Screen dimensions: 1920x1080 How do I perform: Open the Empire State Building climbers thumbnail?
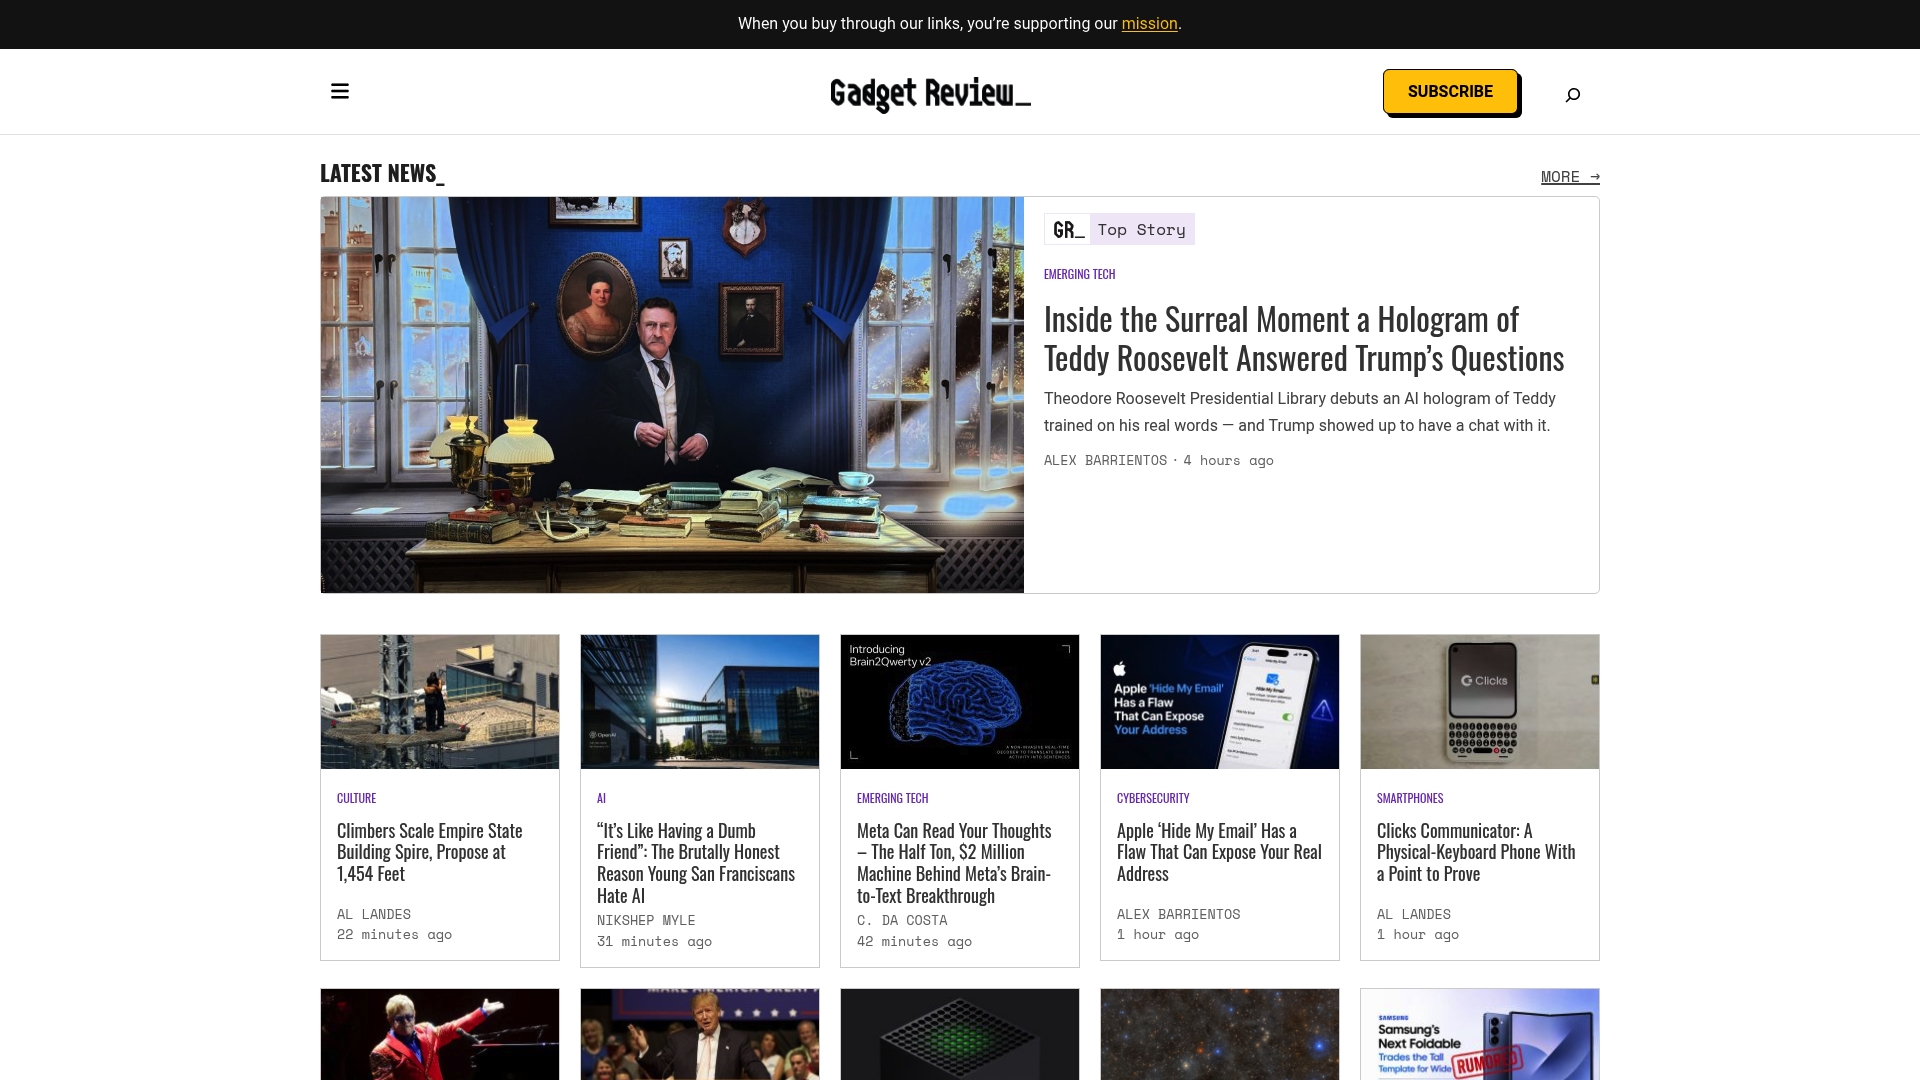(x=440, y=702)
